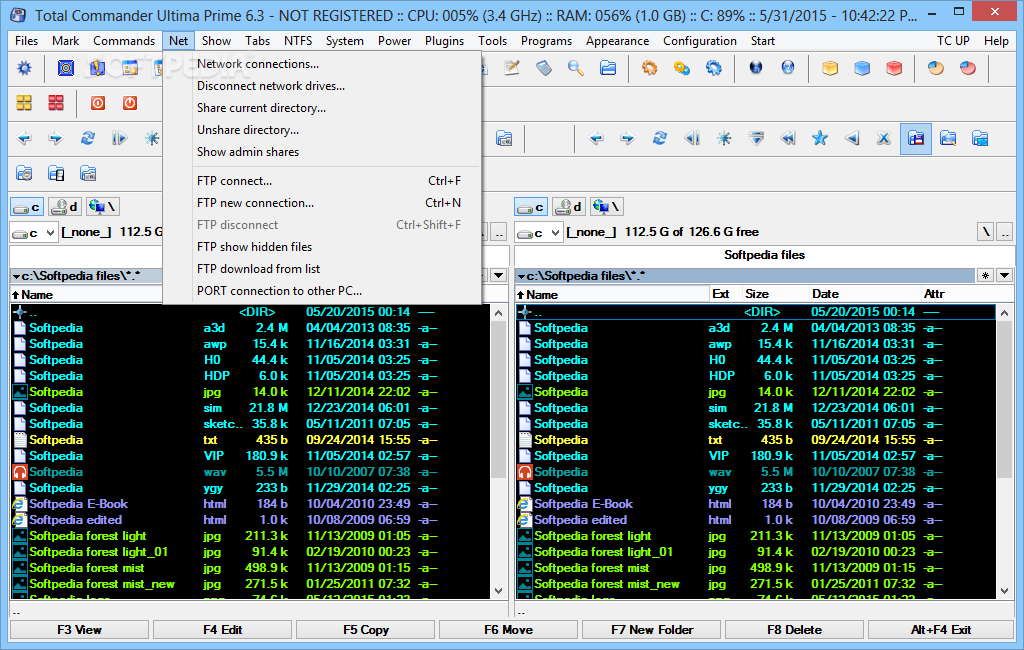Click the F7 New Folder button
Screen dimensions: 1024x650
pos(652,630)
